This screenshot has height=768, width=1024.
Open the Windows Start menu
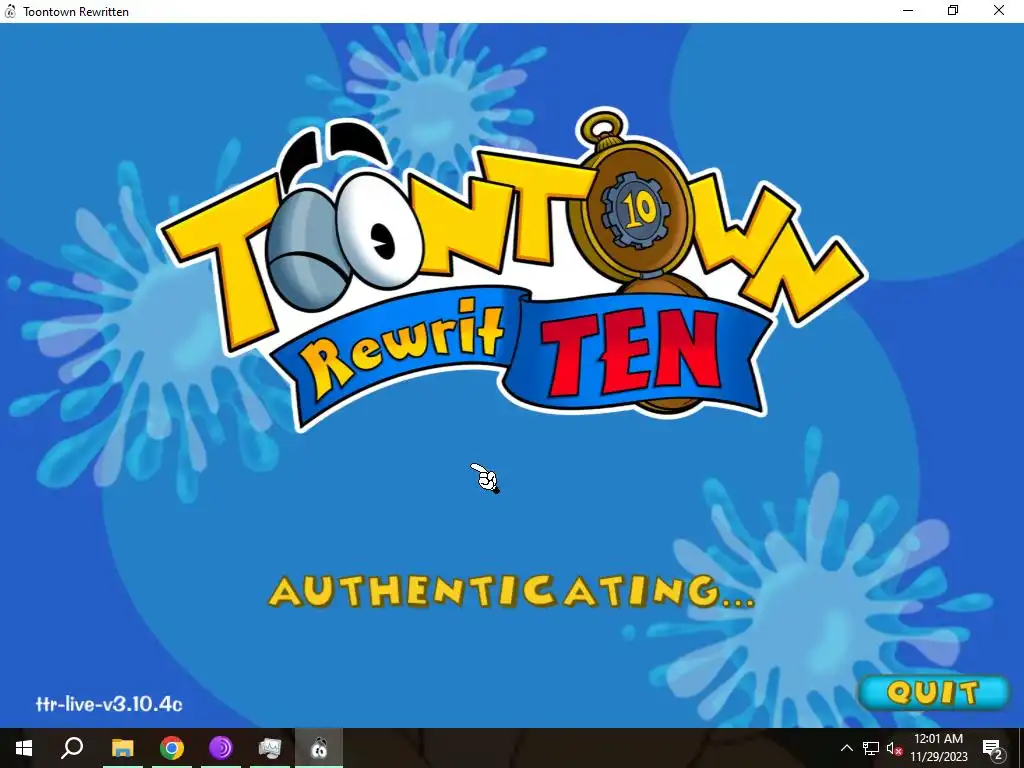(x=24, y=748)
